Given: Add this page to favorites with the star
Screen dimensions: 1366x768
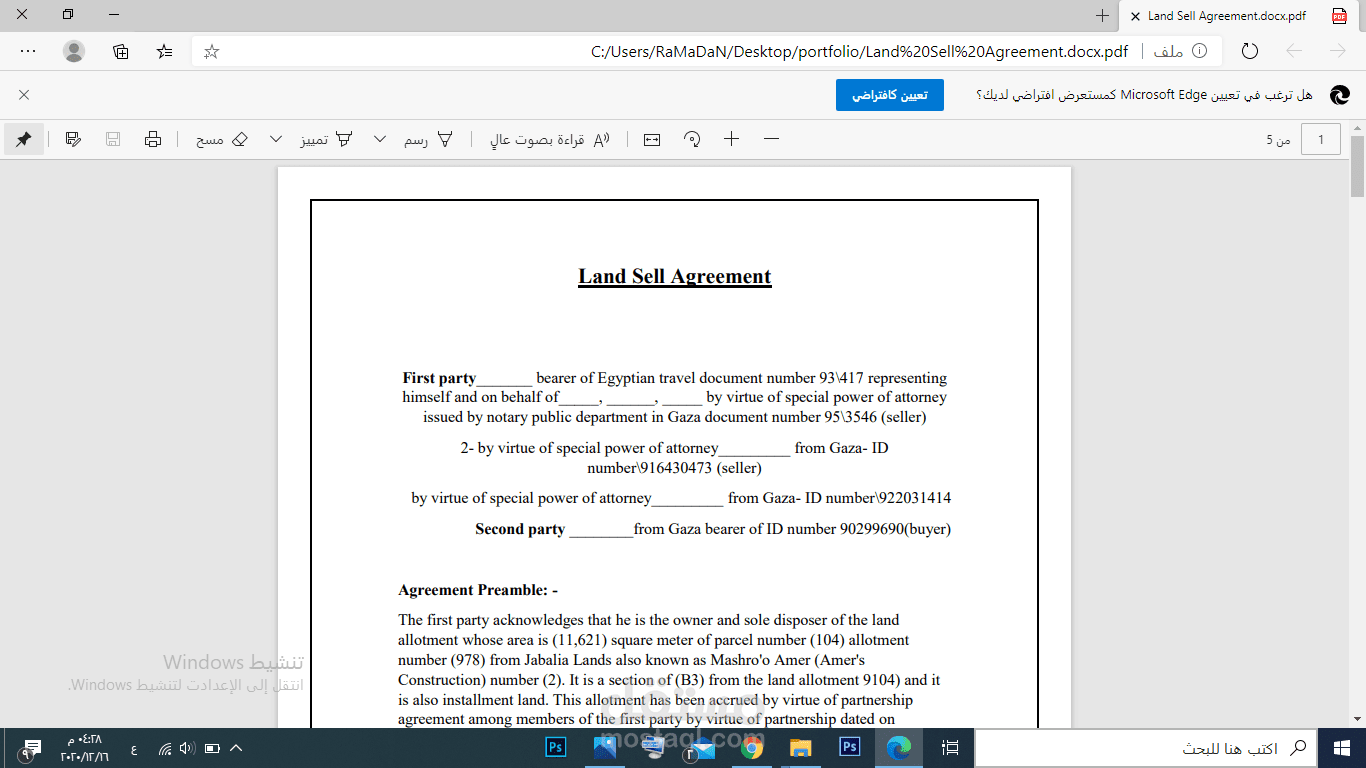Looking at the screenshot, I should click(211, 51).
